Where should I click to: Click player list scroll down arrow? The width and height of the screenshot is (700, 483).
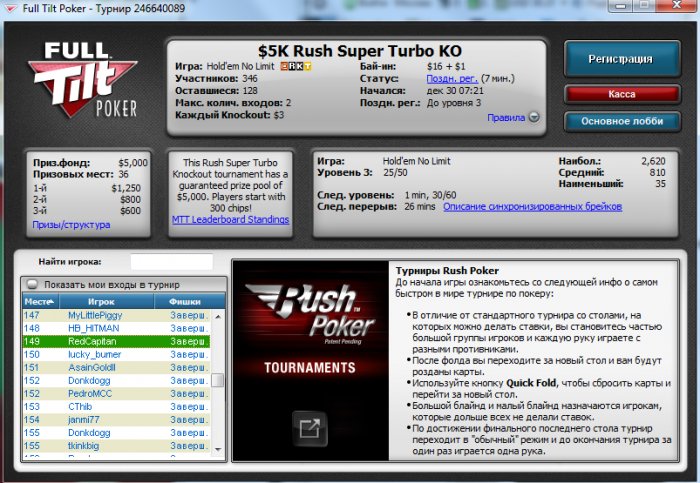pos(218,449)
